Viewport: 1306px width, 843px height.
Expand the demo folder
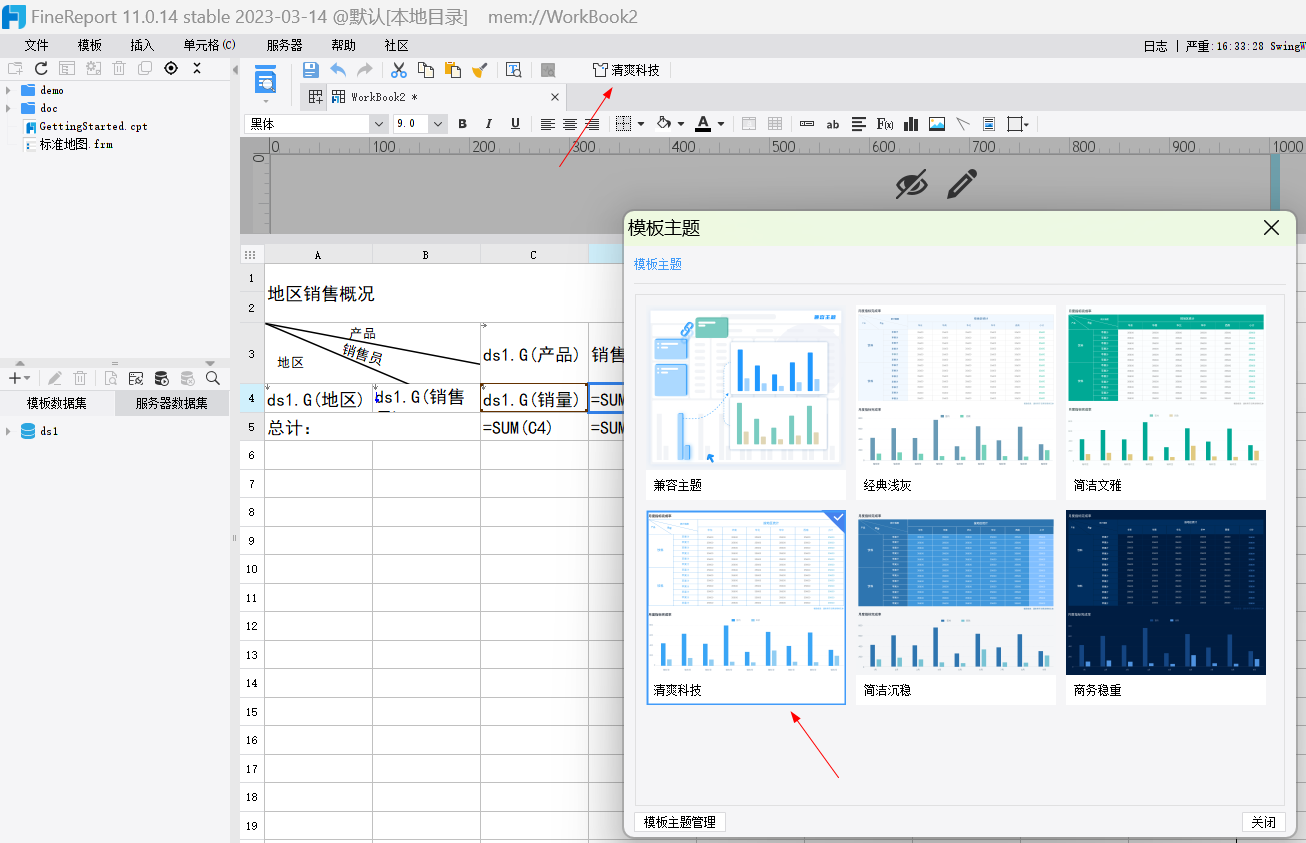[8, 90]
